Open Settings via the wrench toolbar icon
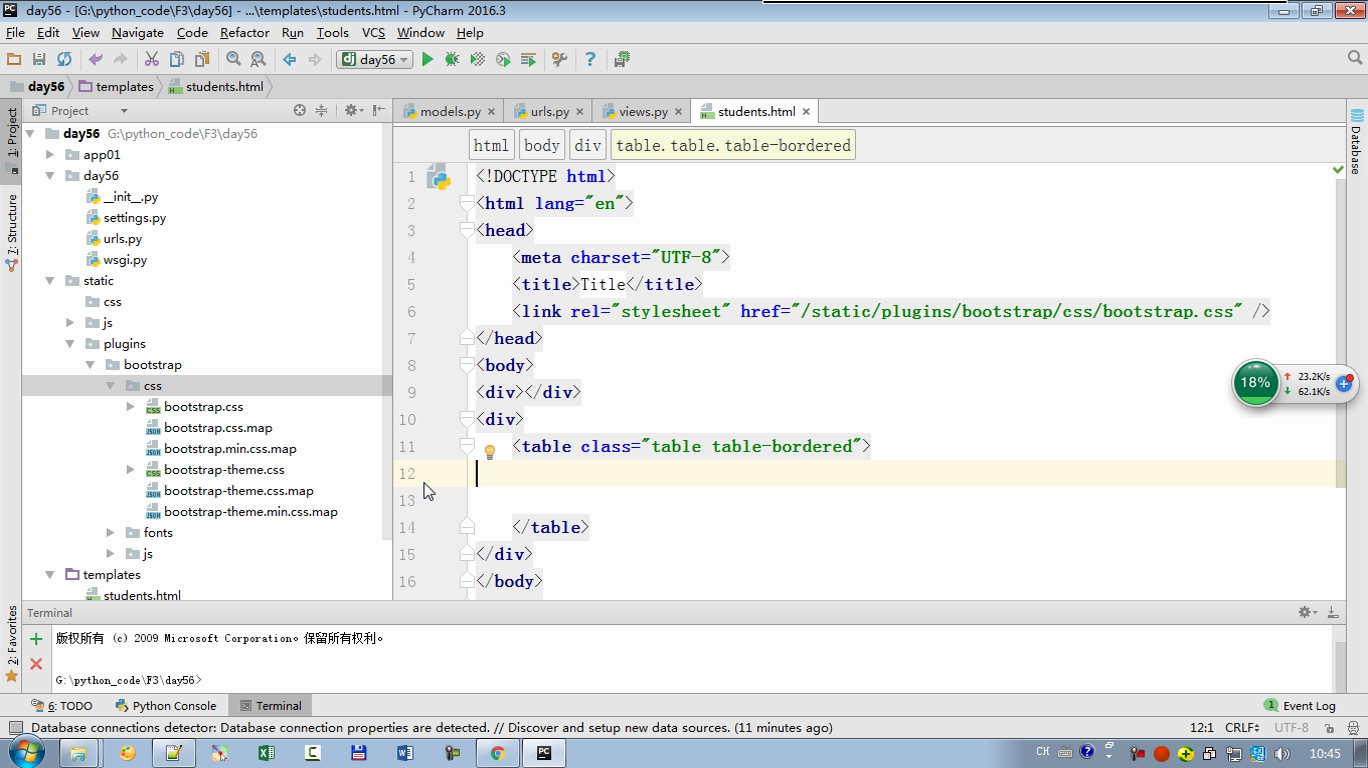 559,60
